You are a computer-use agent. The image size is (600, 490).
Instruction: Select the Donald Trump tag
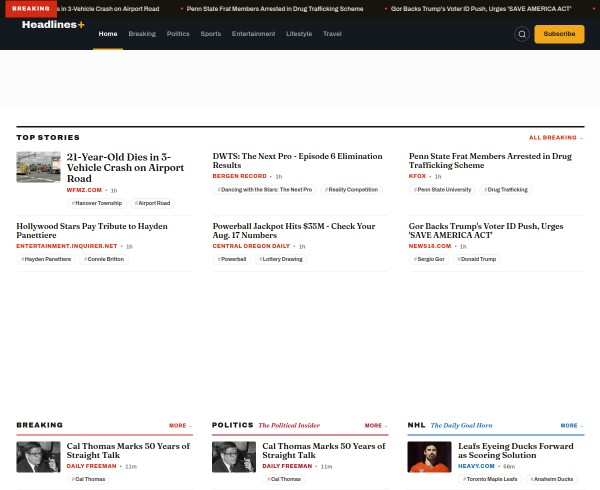476,259
